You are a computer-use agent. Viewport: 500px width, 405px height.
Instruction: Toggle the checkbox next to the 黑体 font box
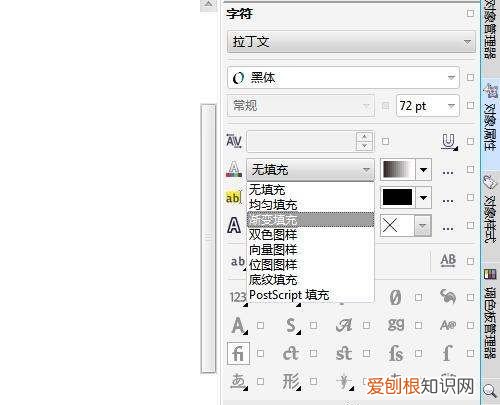click(470, 77)
